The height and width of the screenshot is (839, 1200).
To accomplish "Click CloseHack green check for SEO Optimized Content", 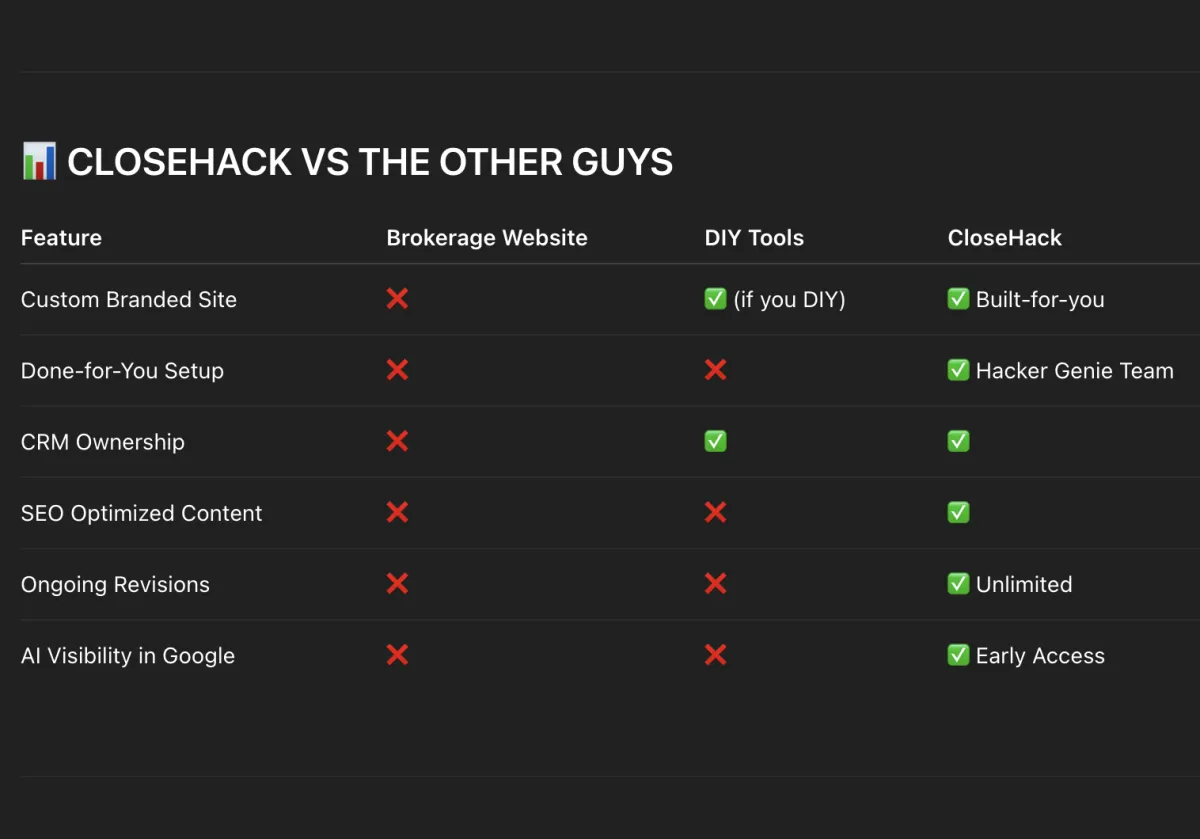I will (x=958, y=512).
